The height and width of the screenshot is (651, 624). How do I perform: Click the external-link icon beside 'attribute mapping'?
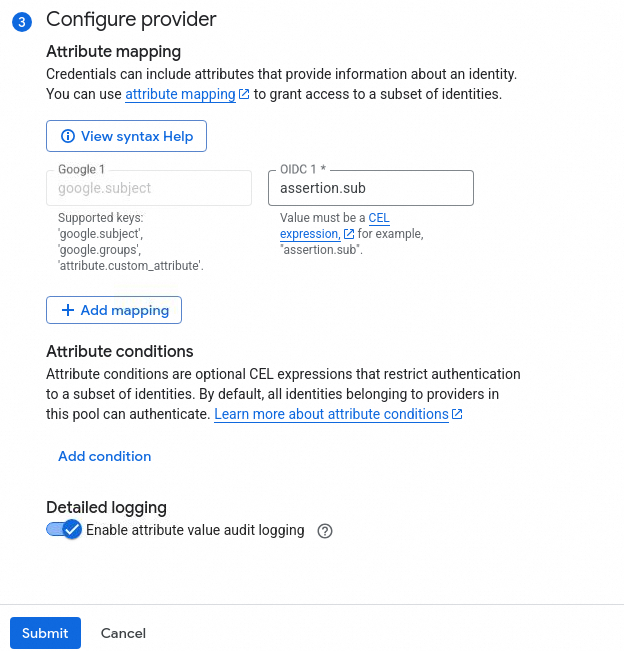click(x=244, y=95)
